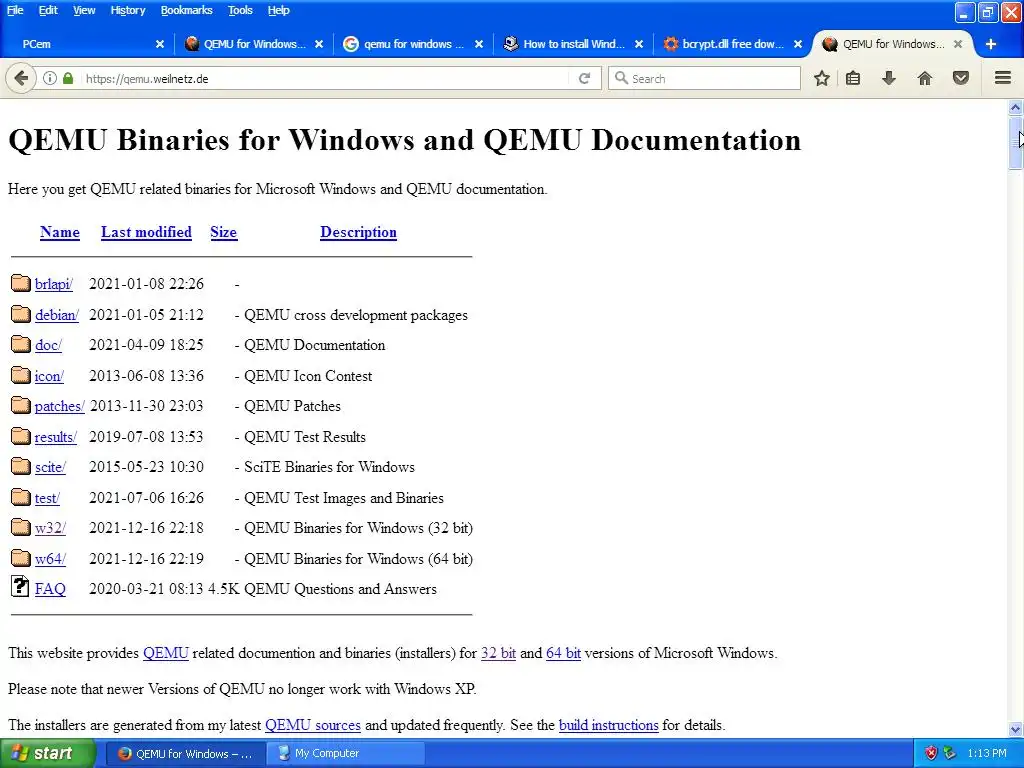
Task: Click the folder icon beside results/
Action: 21,436
